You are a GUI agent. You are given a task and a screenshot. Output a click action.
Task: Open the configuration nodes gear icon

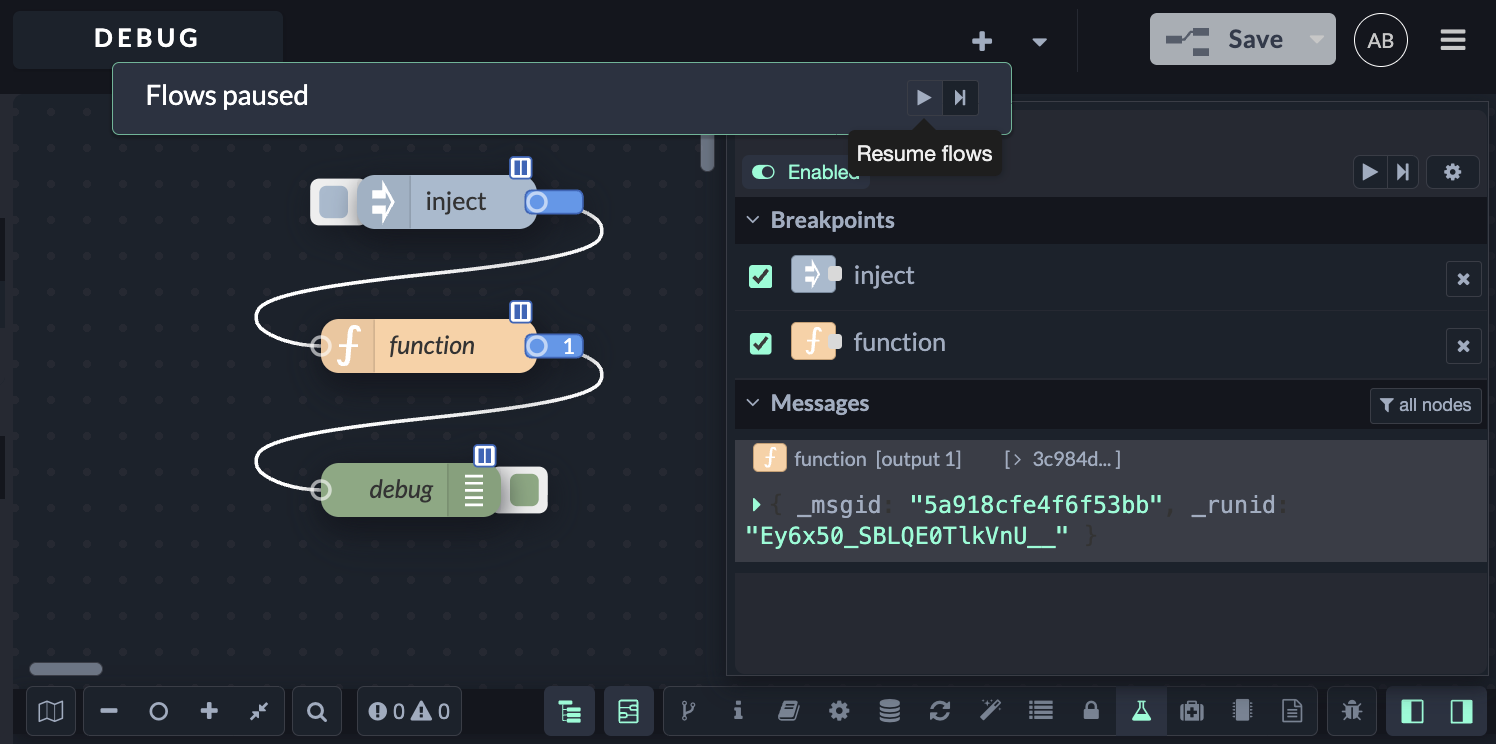839,711
